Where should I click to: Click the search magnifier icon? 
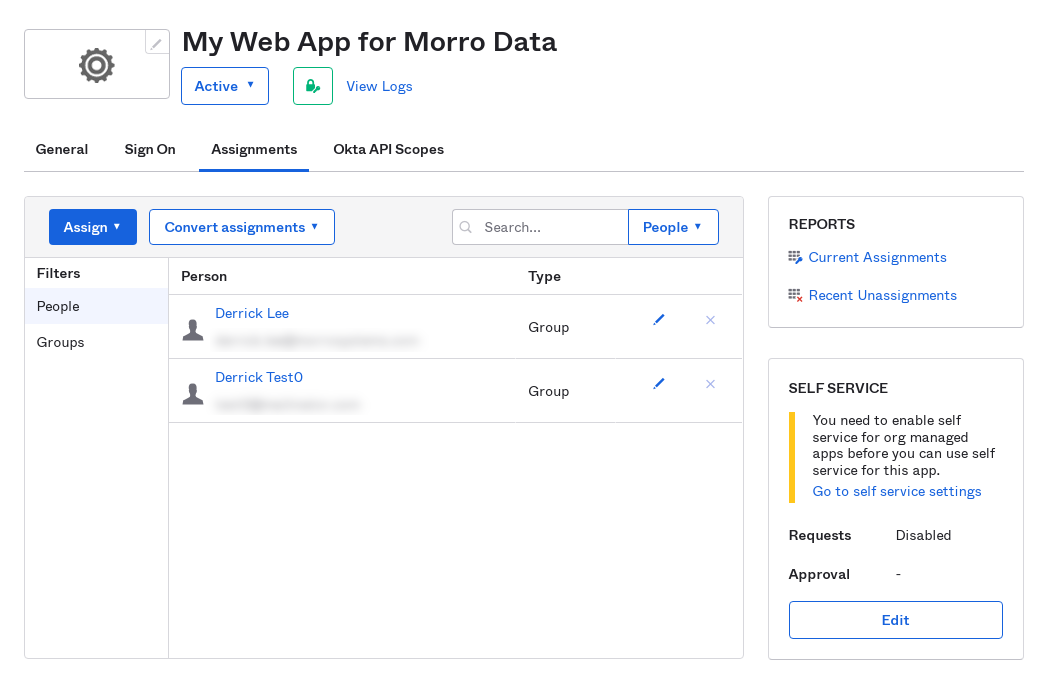coord(466,227)
